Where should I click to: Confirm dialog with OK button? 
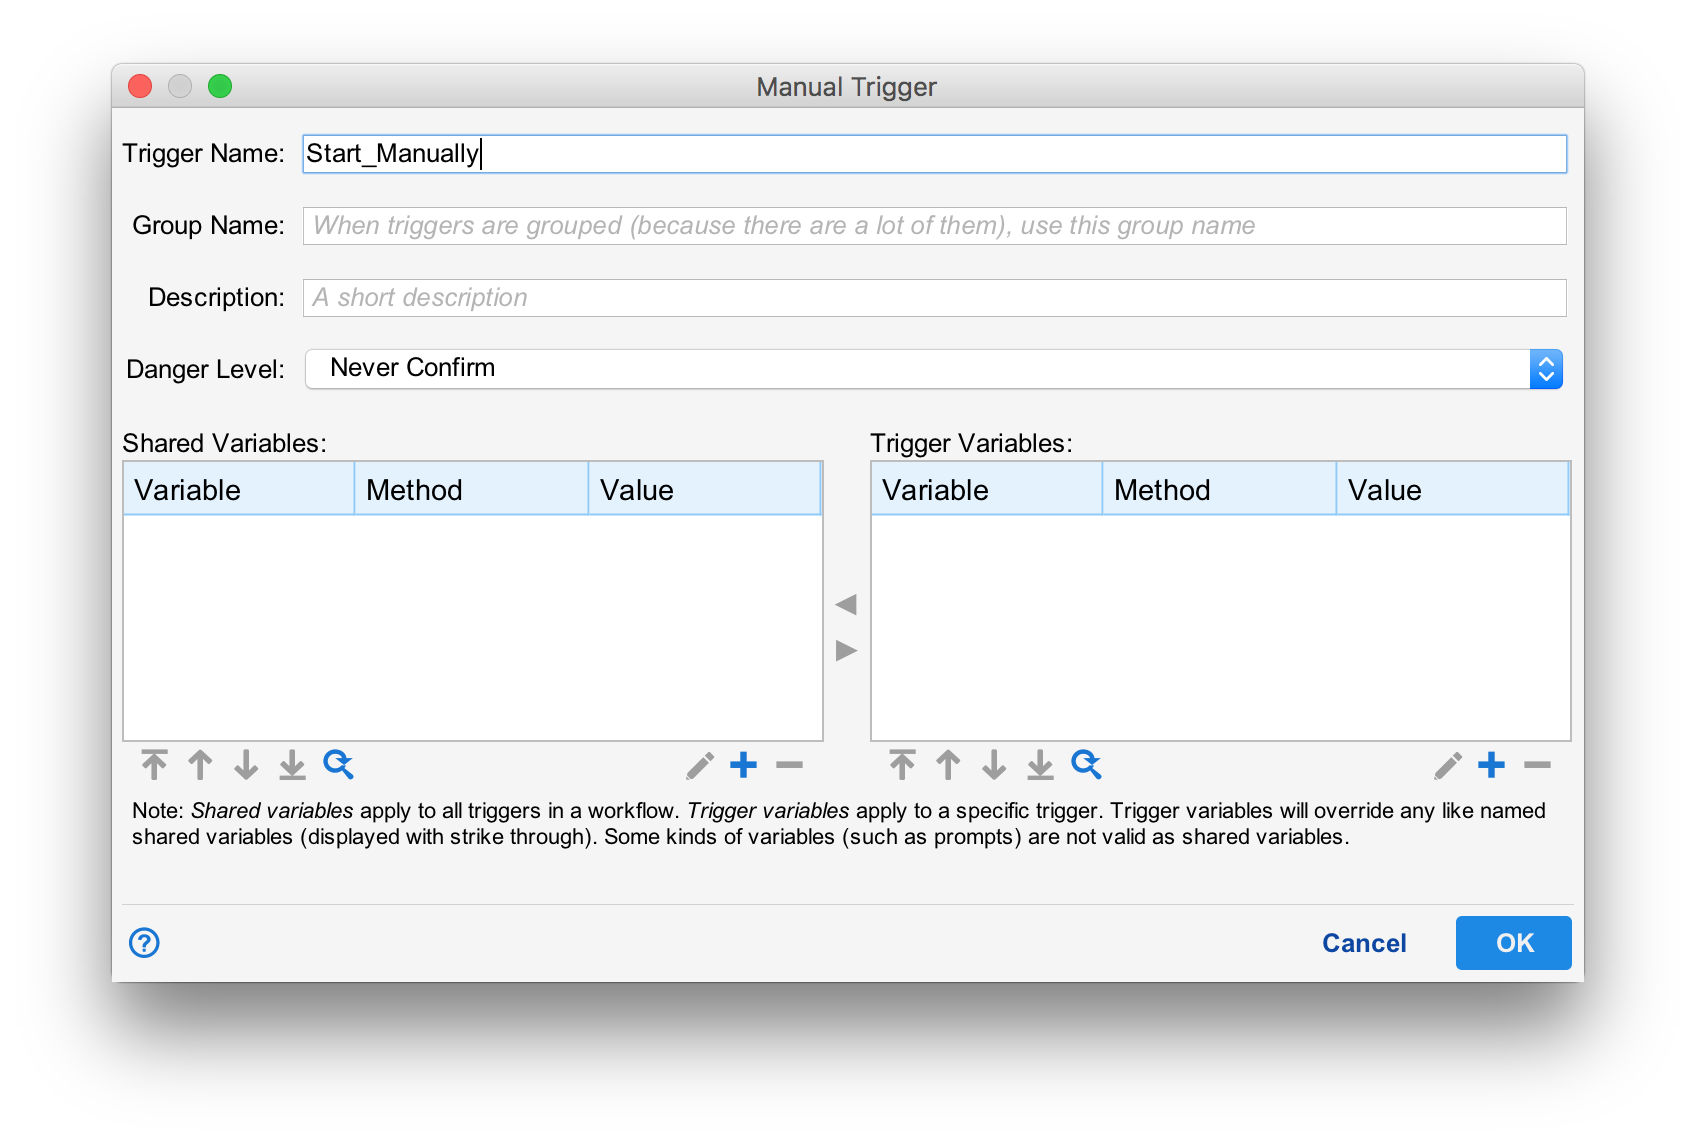1513,943
